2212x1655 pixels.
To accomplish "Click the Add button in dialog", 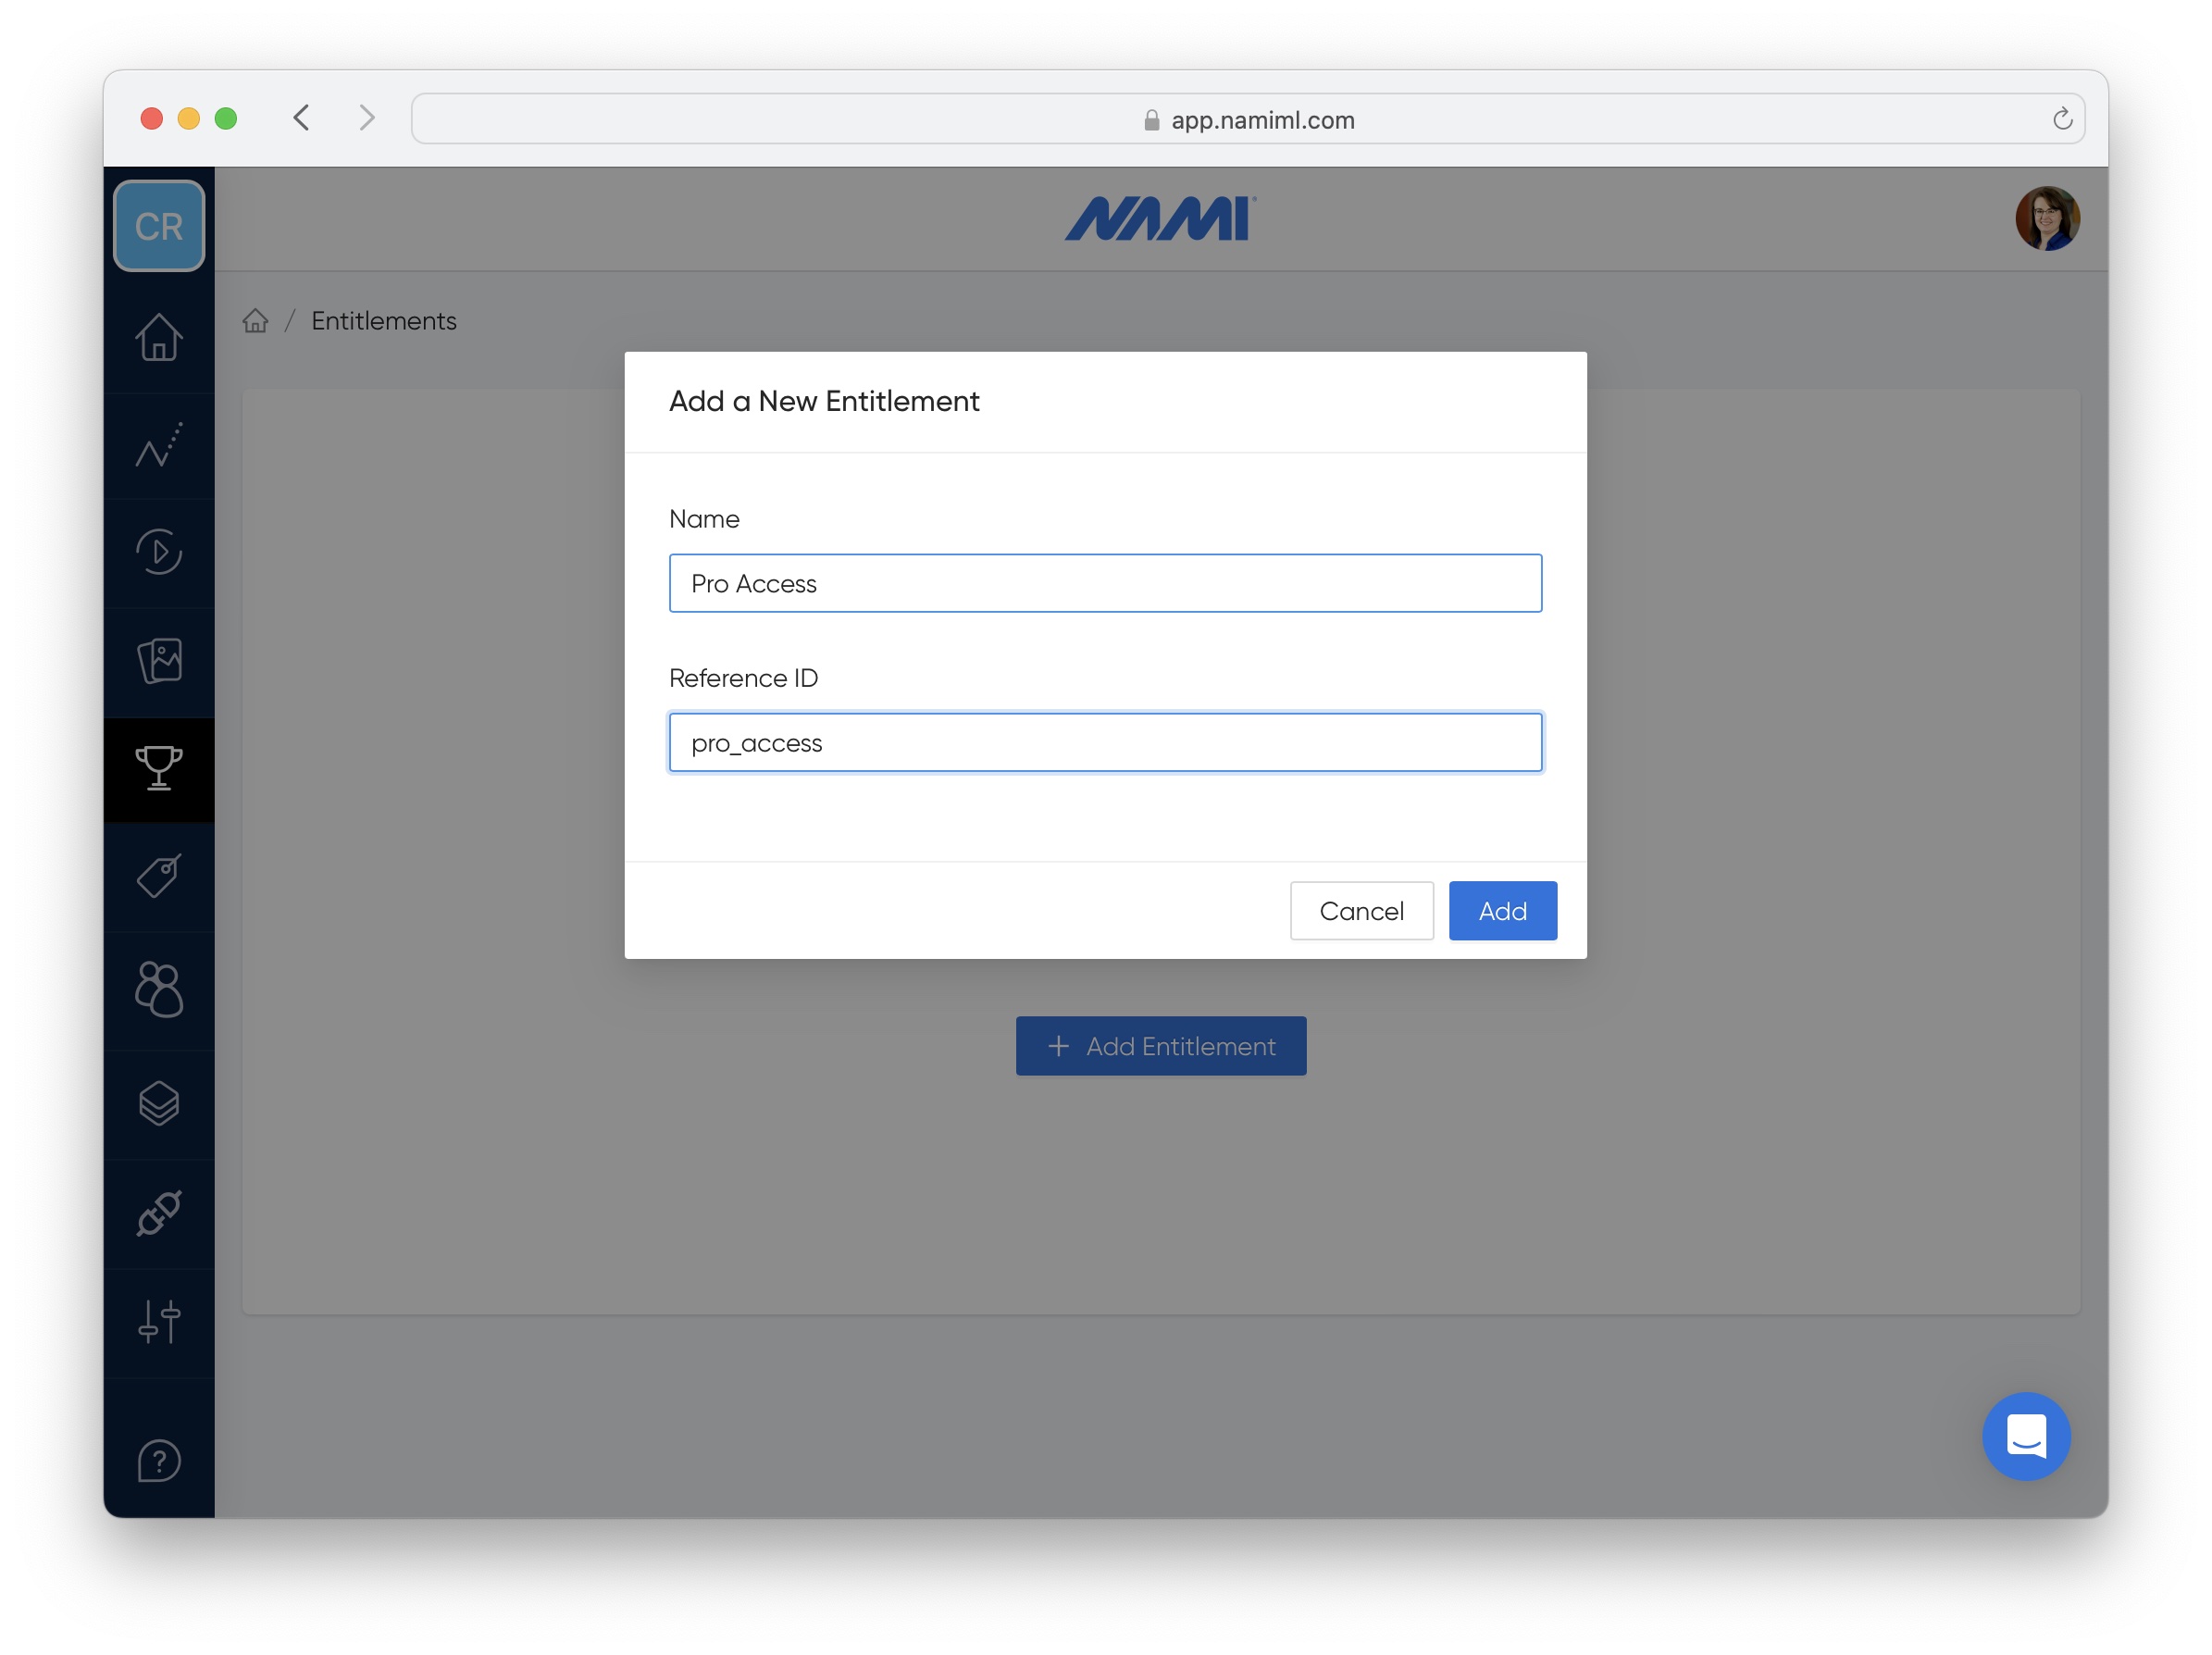I will click(x=1502, y=911).
